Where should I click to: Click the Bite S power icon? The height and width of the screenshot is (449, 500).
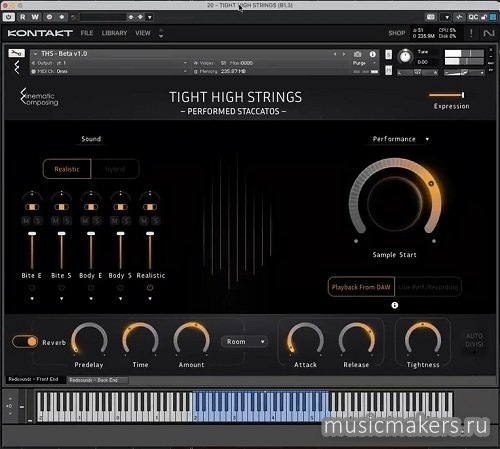point(61,287)
